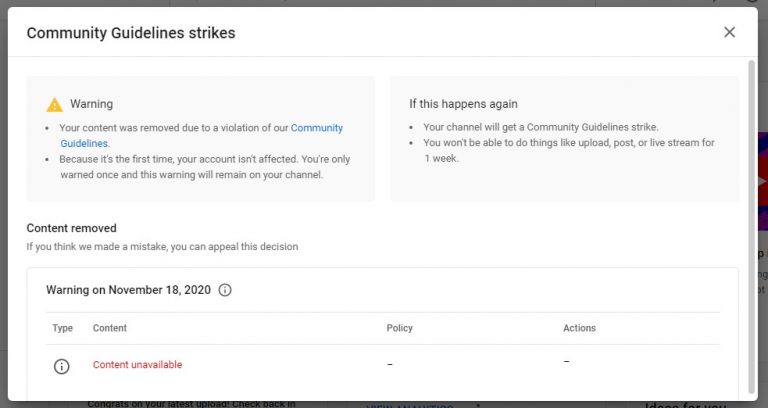Click the dash under the Policy column
This screenshot has width=768, height=408.
pyautogui.click(x=390, y=365)
